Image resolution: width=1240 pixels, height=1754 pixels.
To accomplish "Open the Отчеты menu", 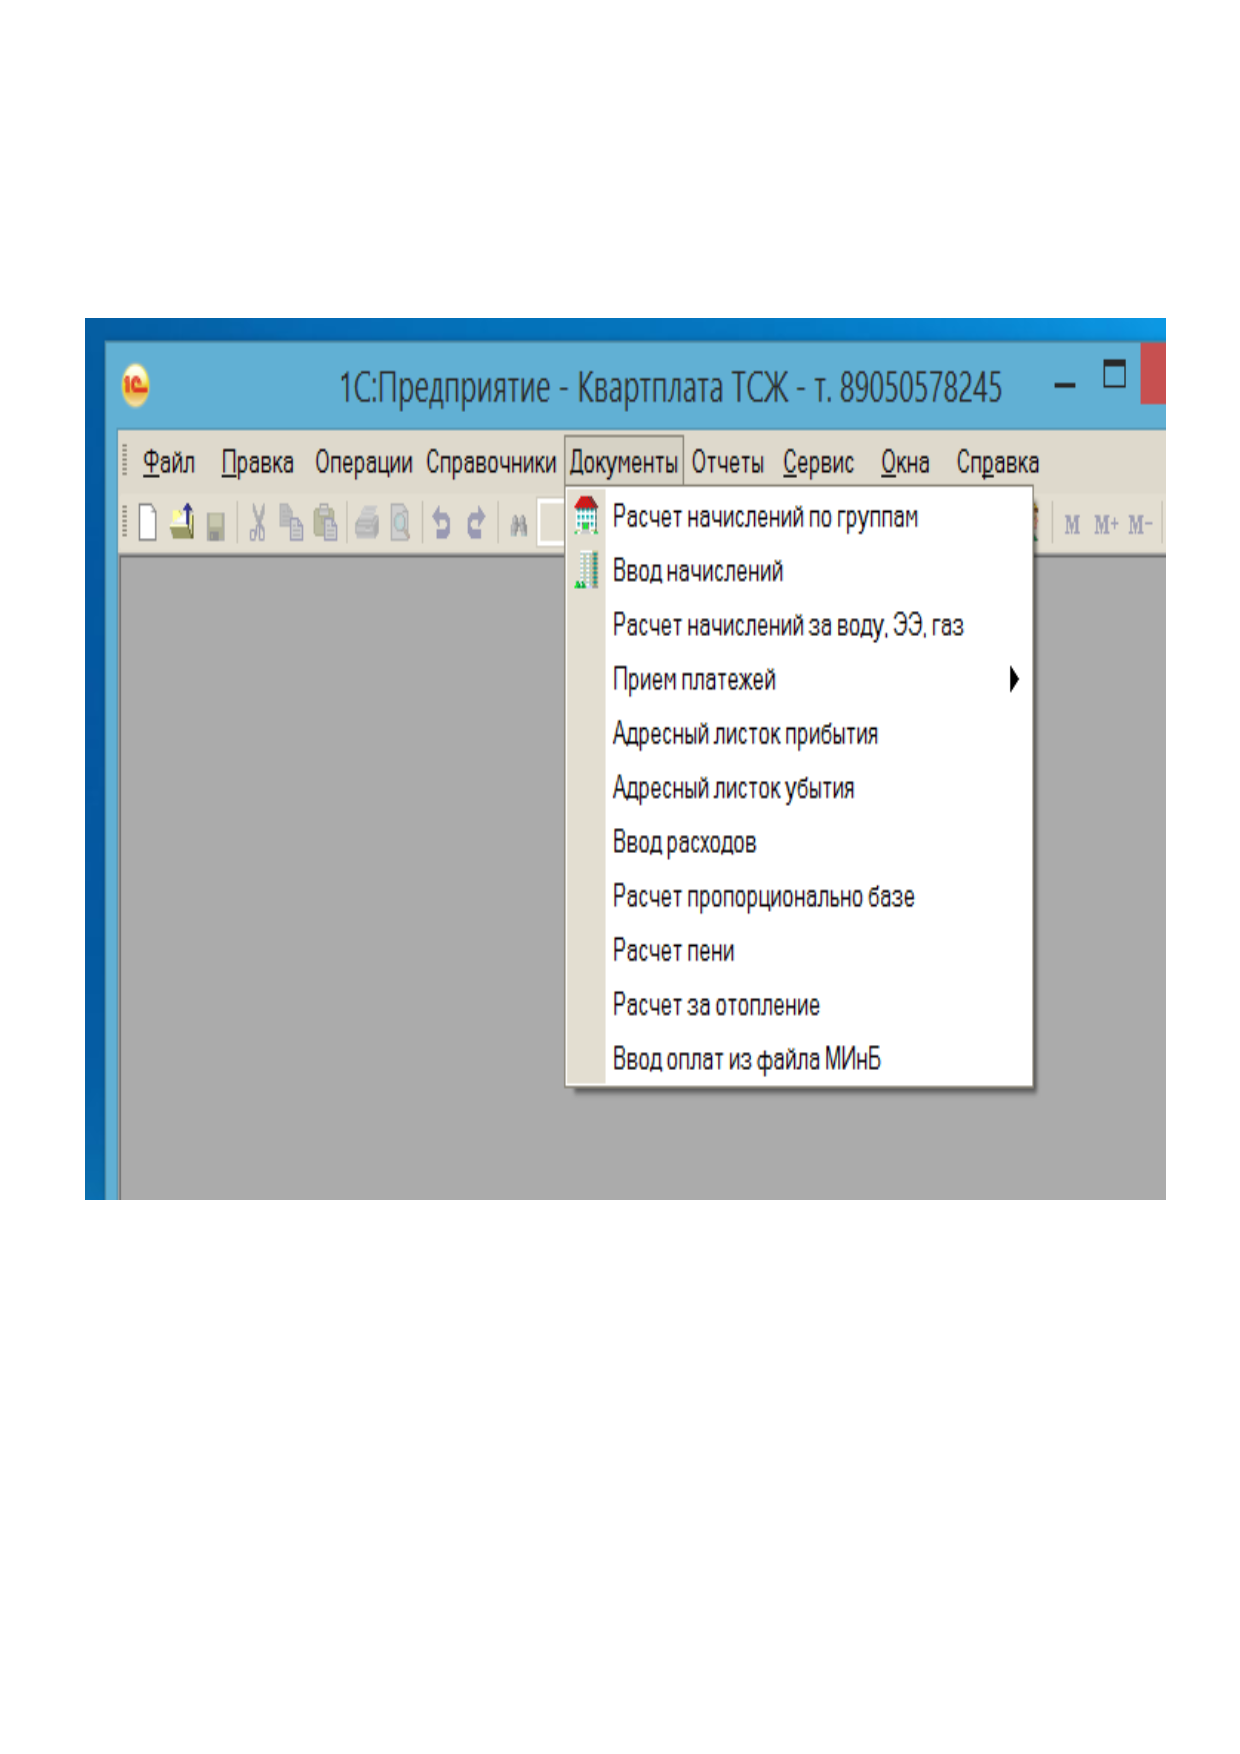I will click(728, 462).
